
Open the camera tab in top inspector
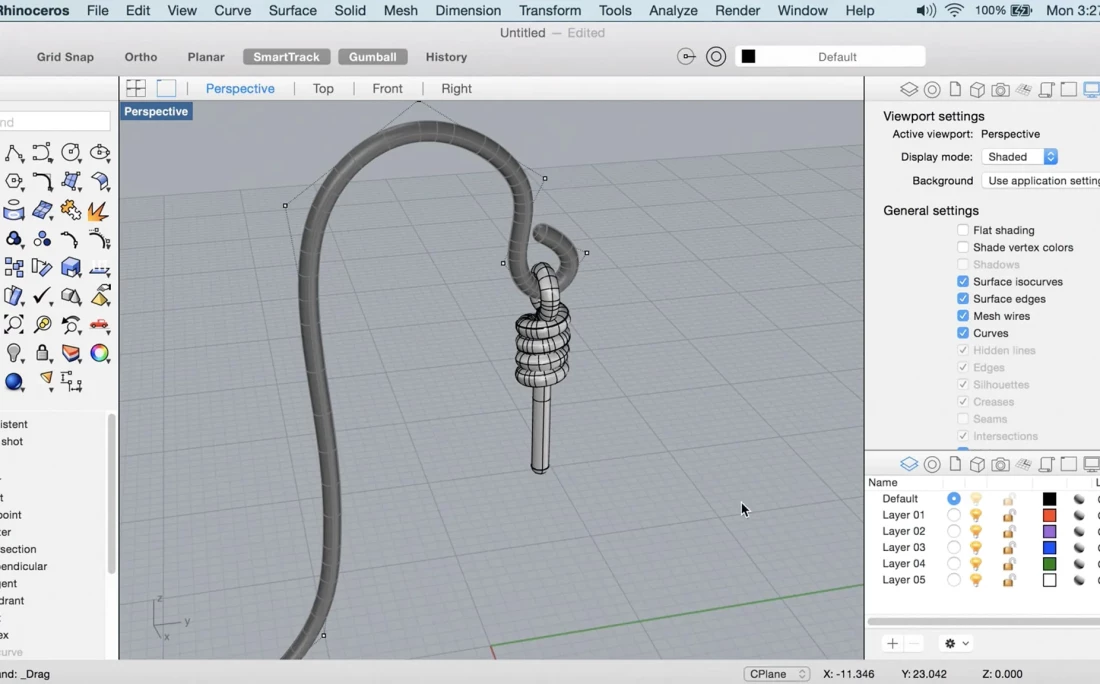pyautogui.click(x=1000, y=90)
